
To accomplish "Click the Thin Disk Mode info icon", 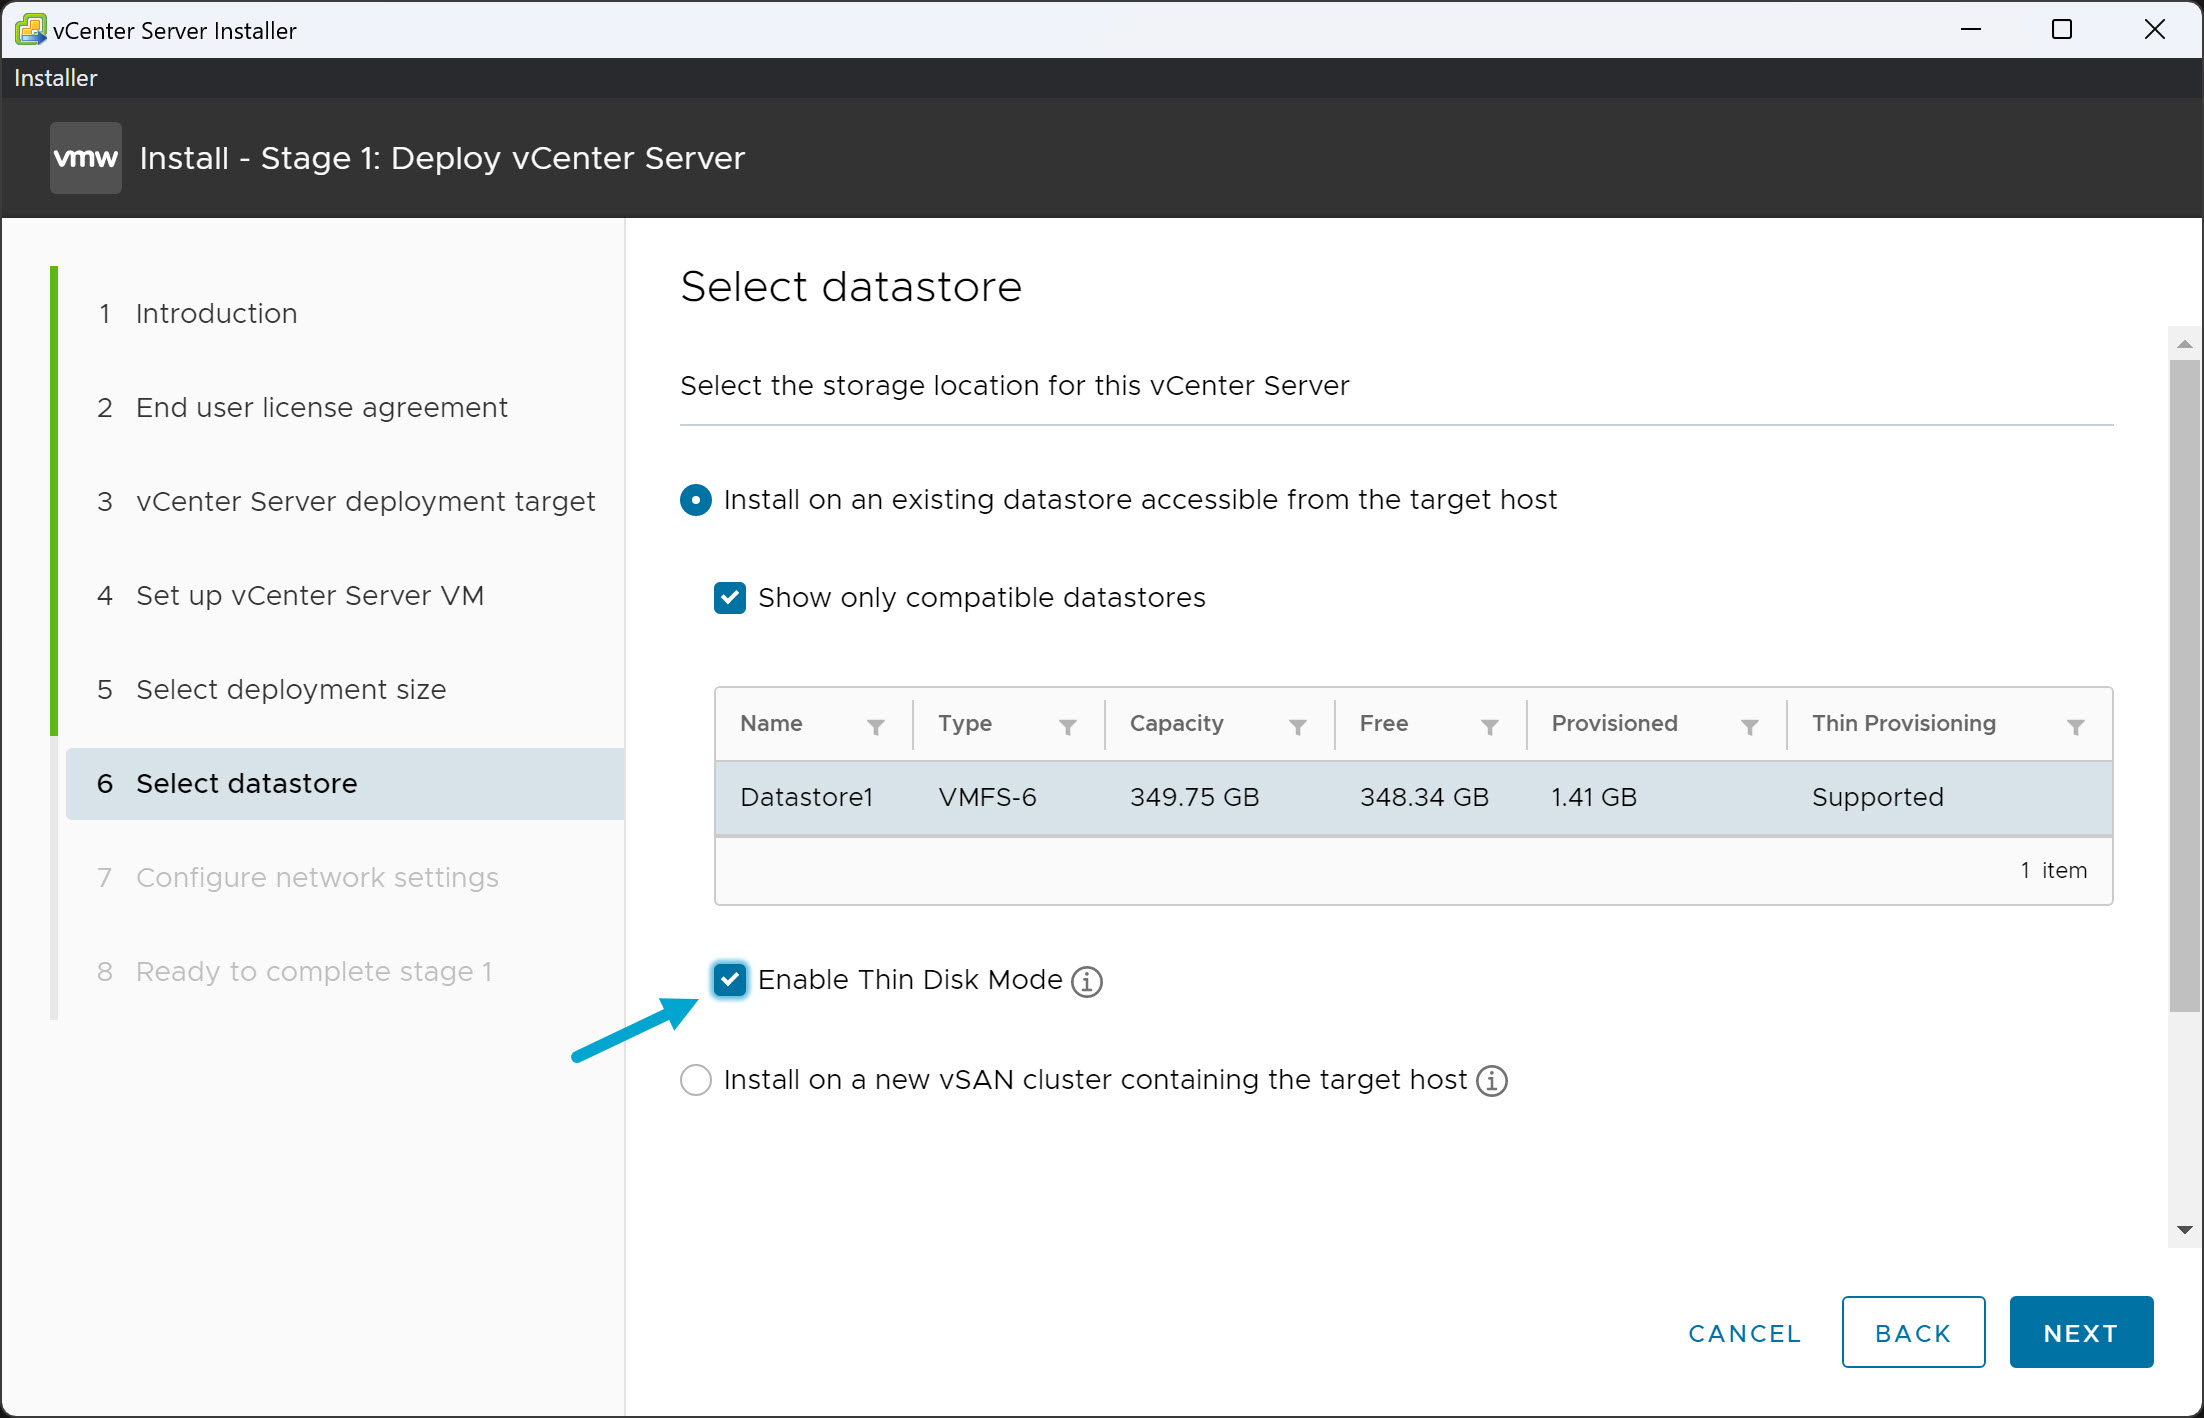I will point(1088,981).
